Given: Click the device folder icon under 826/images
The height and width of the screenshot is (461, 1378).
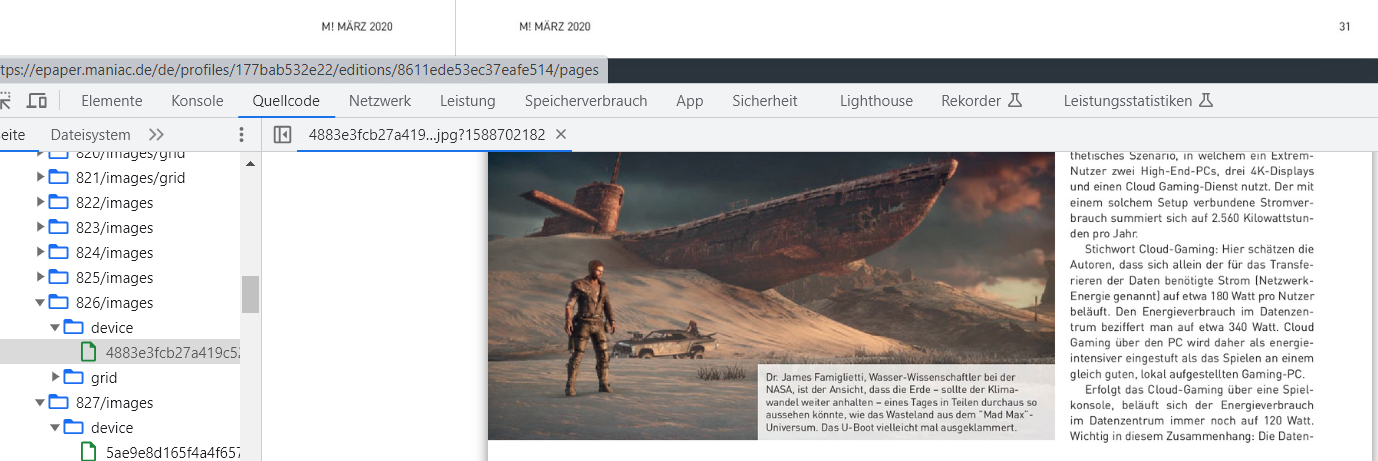Looking at the screenshot, I should point(73,327).
